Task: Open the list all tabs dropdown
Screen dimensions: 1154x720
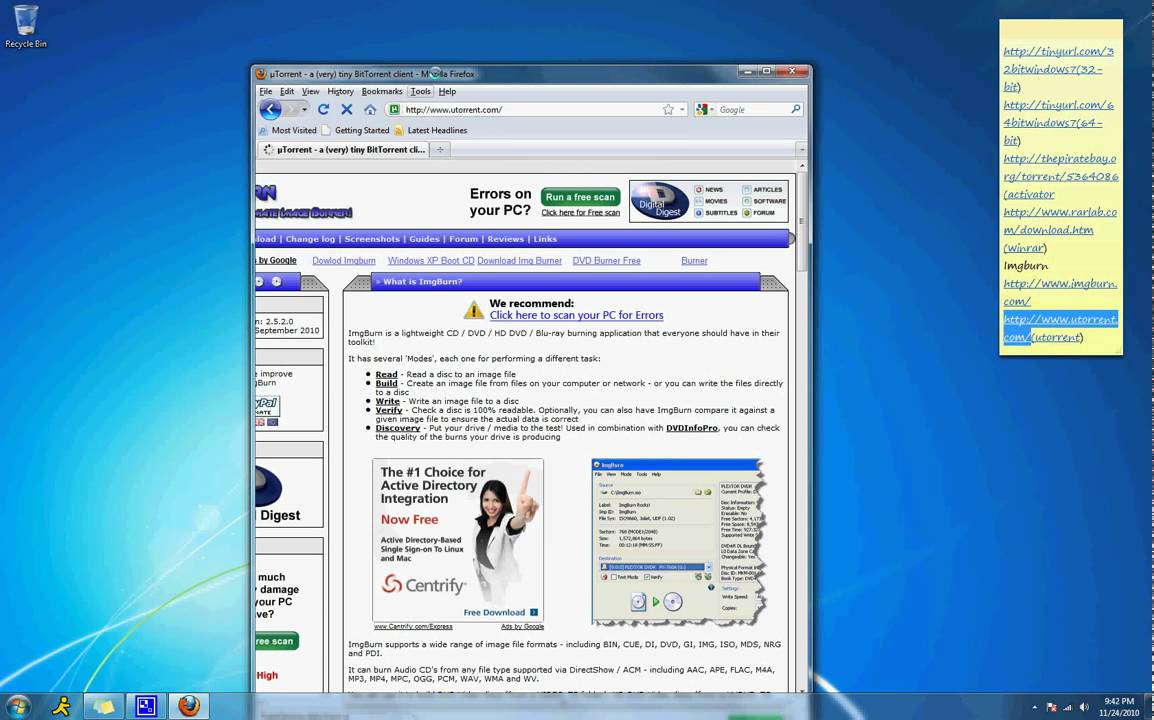Action: click(801, 149)
